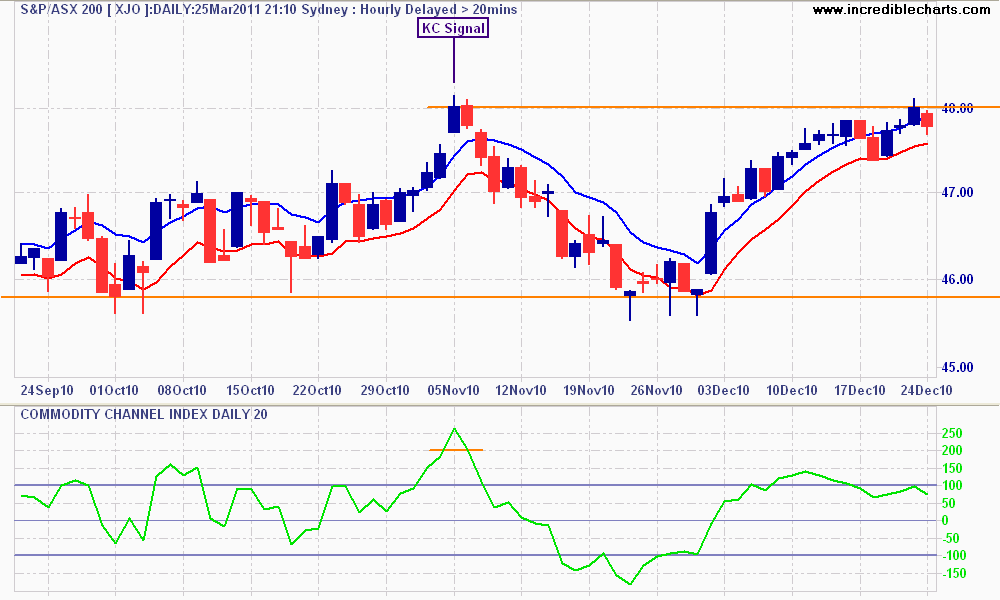The width and height of the screenshot is (1000, 600).
Task: Click the 47.00 price axis label
Action: [x=960, y=192]
